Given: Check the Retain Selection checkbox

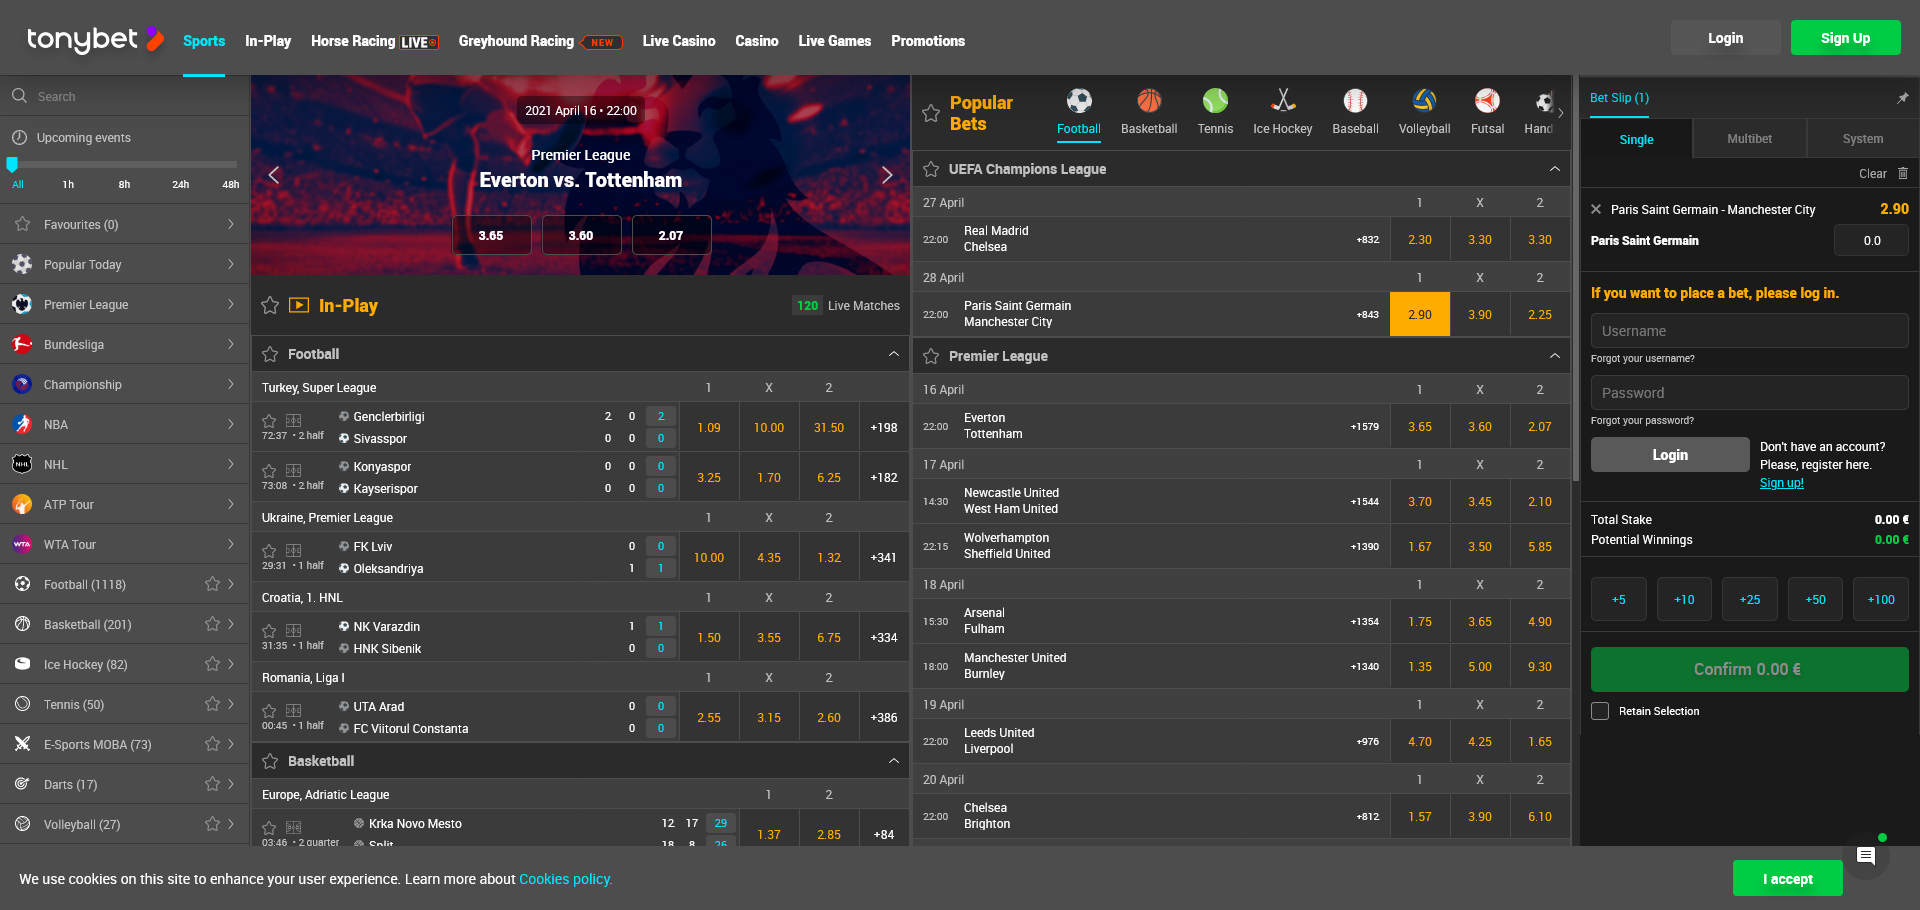Looking at the screenshot, I should pos(1600,711).
